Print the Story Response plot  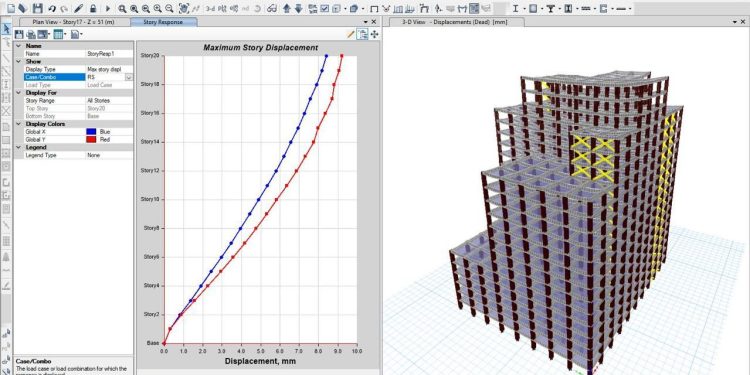click(31, 34)
